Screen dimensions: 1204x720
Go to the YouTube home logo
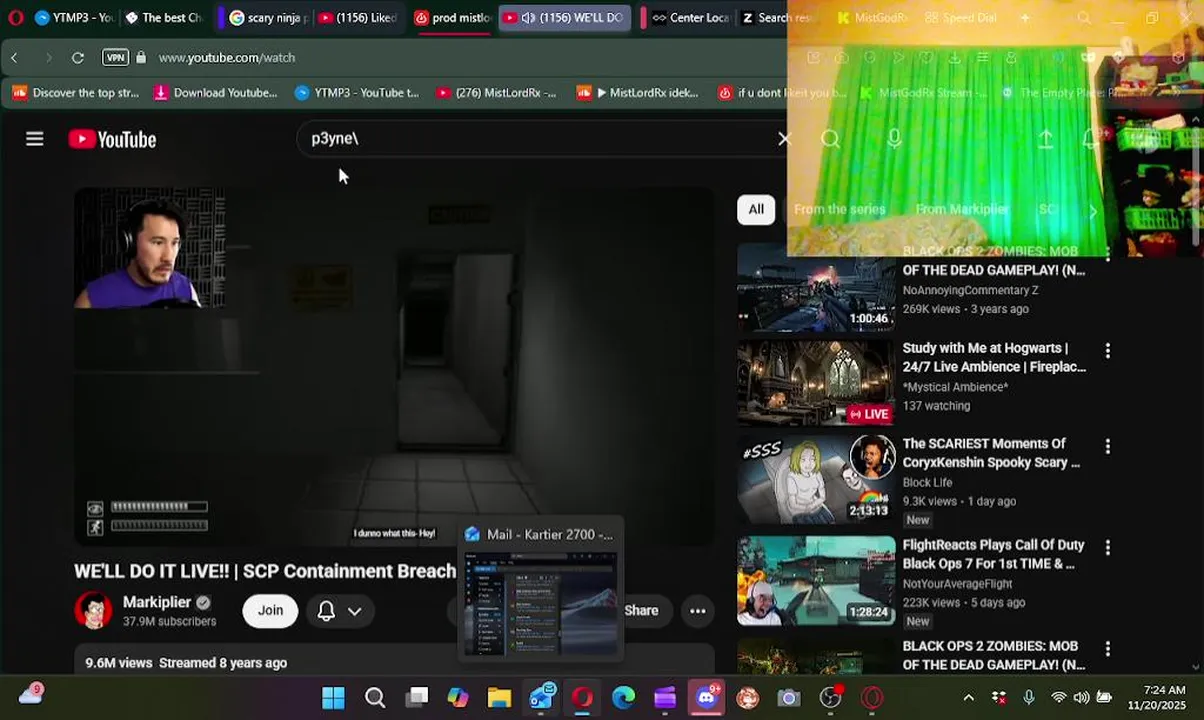[x=112, y=139]
